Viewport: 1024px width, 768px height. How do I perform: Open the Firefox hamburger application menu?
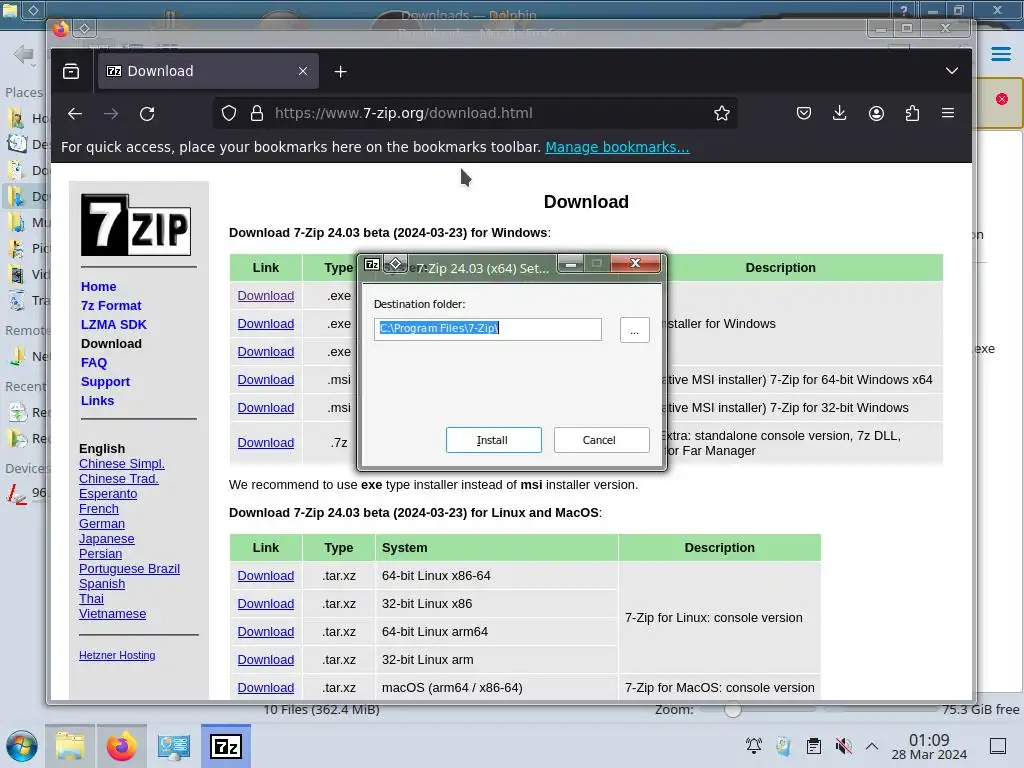[948, 114]
